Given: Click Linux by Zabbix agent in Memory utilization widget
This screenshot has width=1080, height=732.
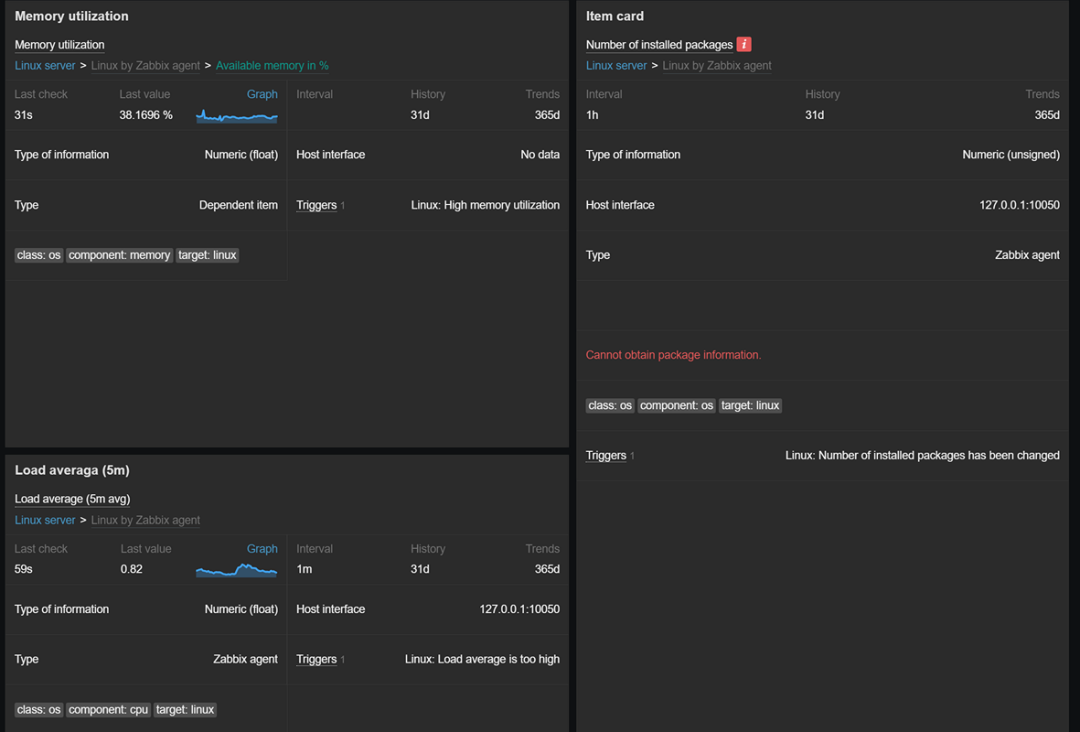Looking at the screenshot, I should pyautogui.click(x=145, y=66).
